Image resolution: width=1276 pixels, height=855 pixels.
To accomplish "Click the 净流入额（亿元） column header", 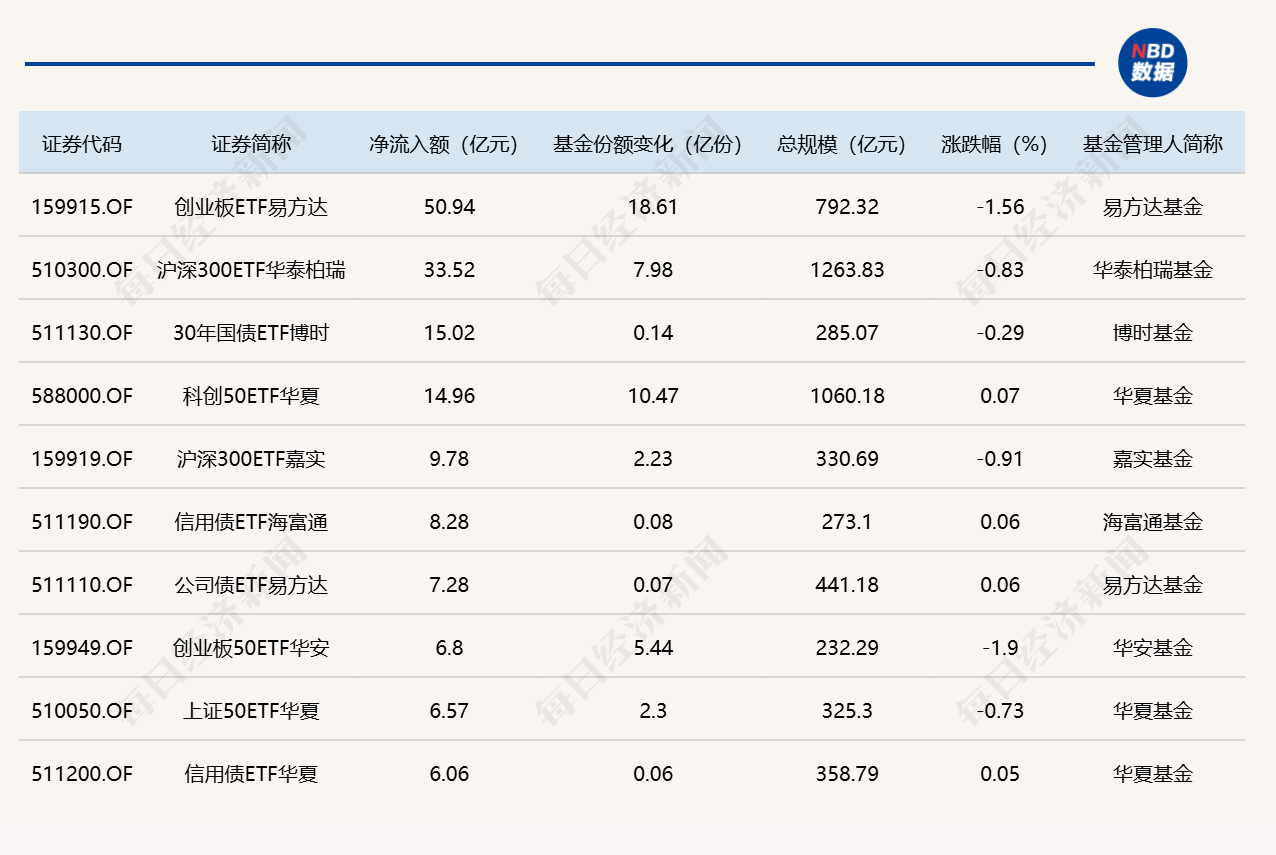I will point(444,144).
